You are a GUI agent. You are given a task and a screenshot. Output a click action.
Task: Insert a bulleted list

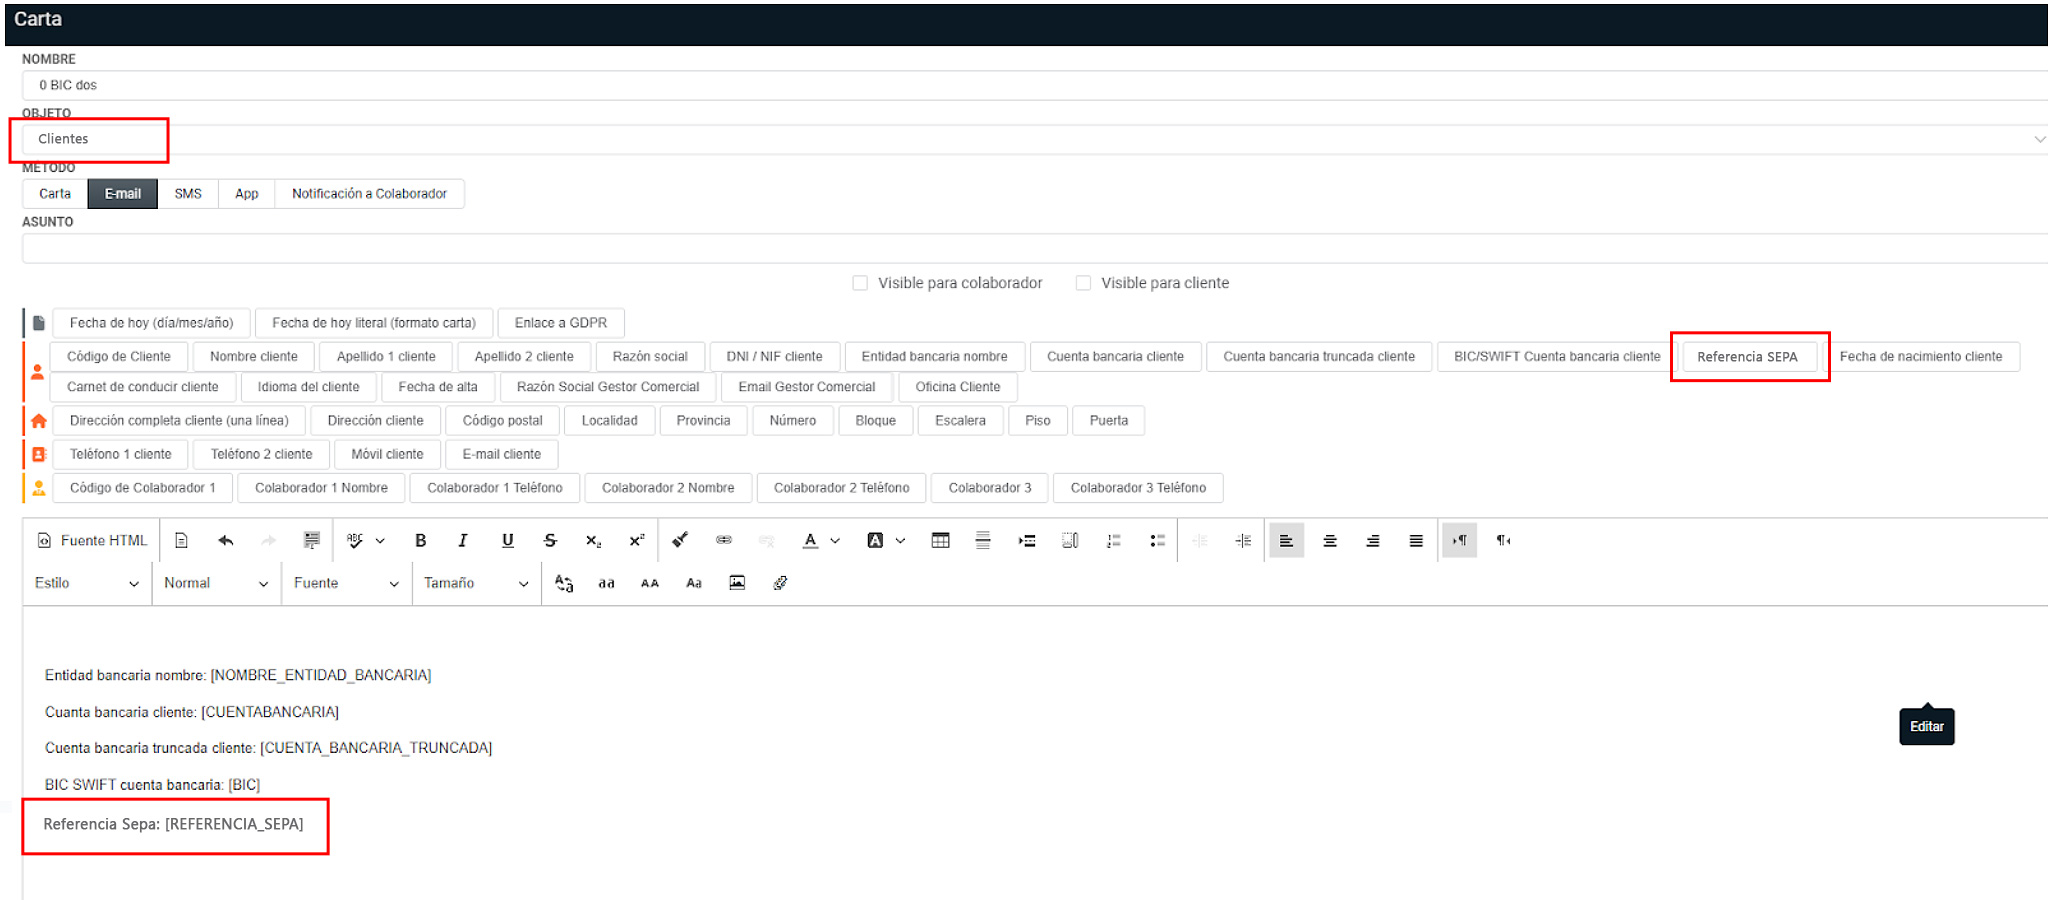tap(1157, 541)
